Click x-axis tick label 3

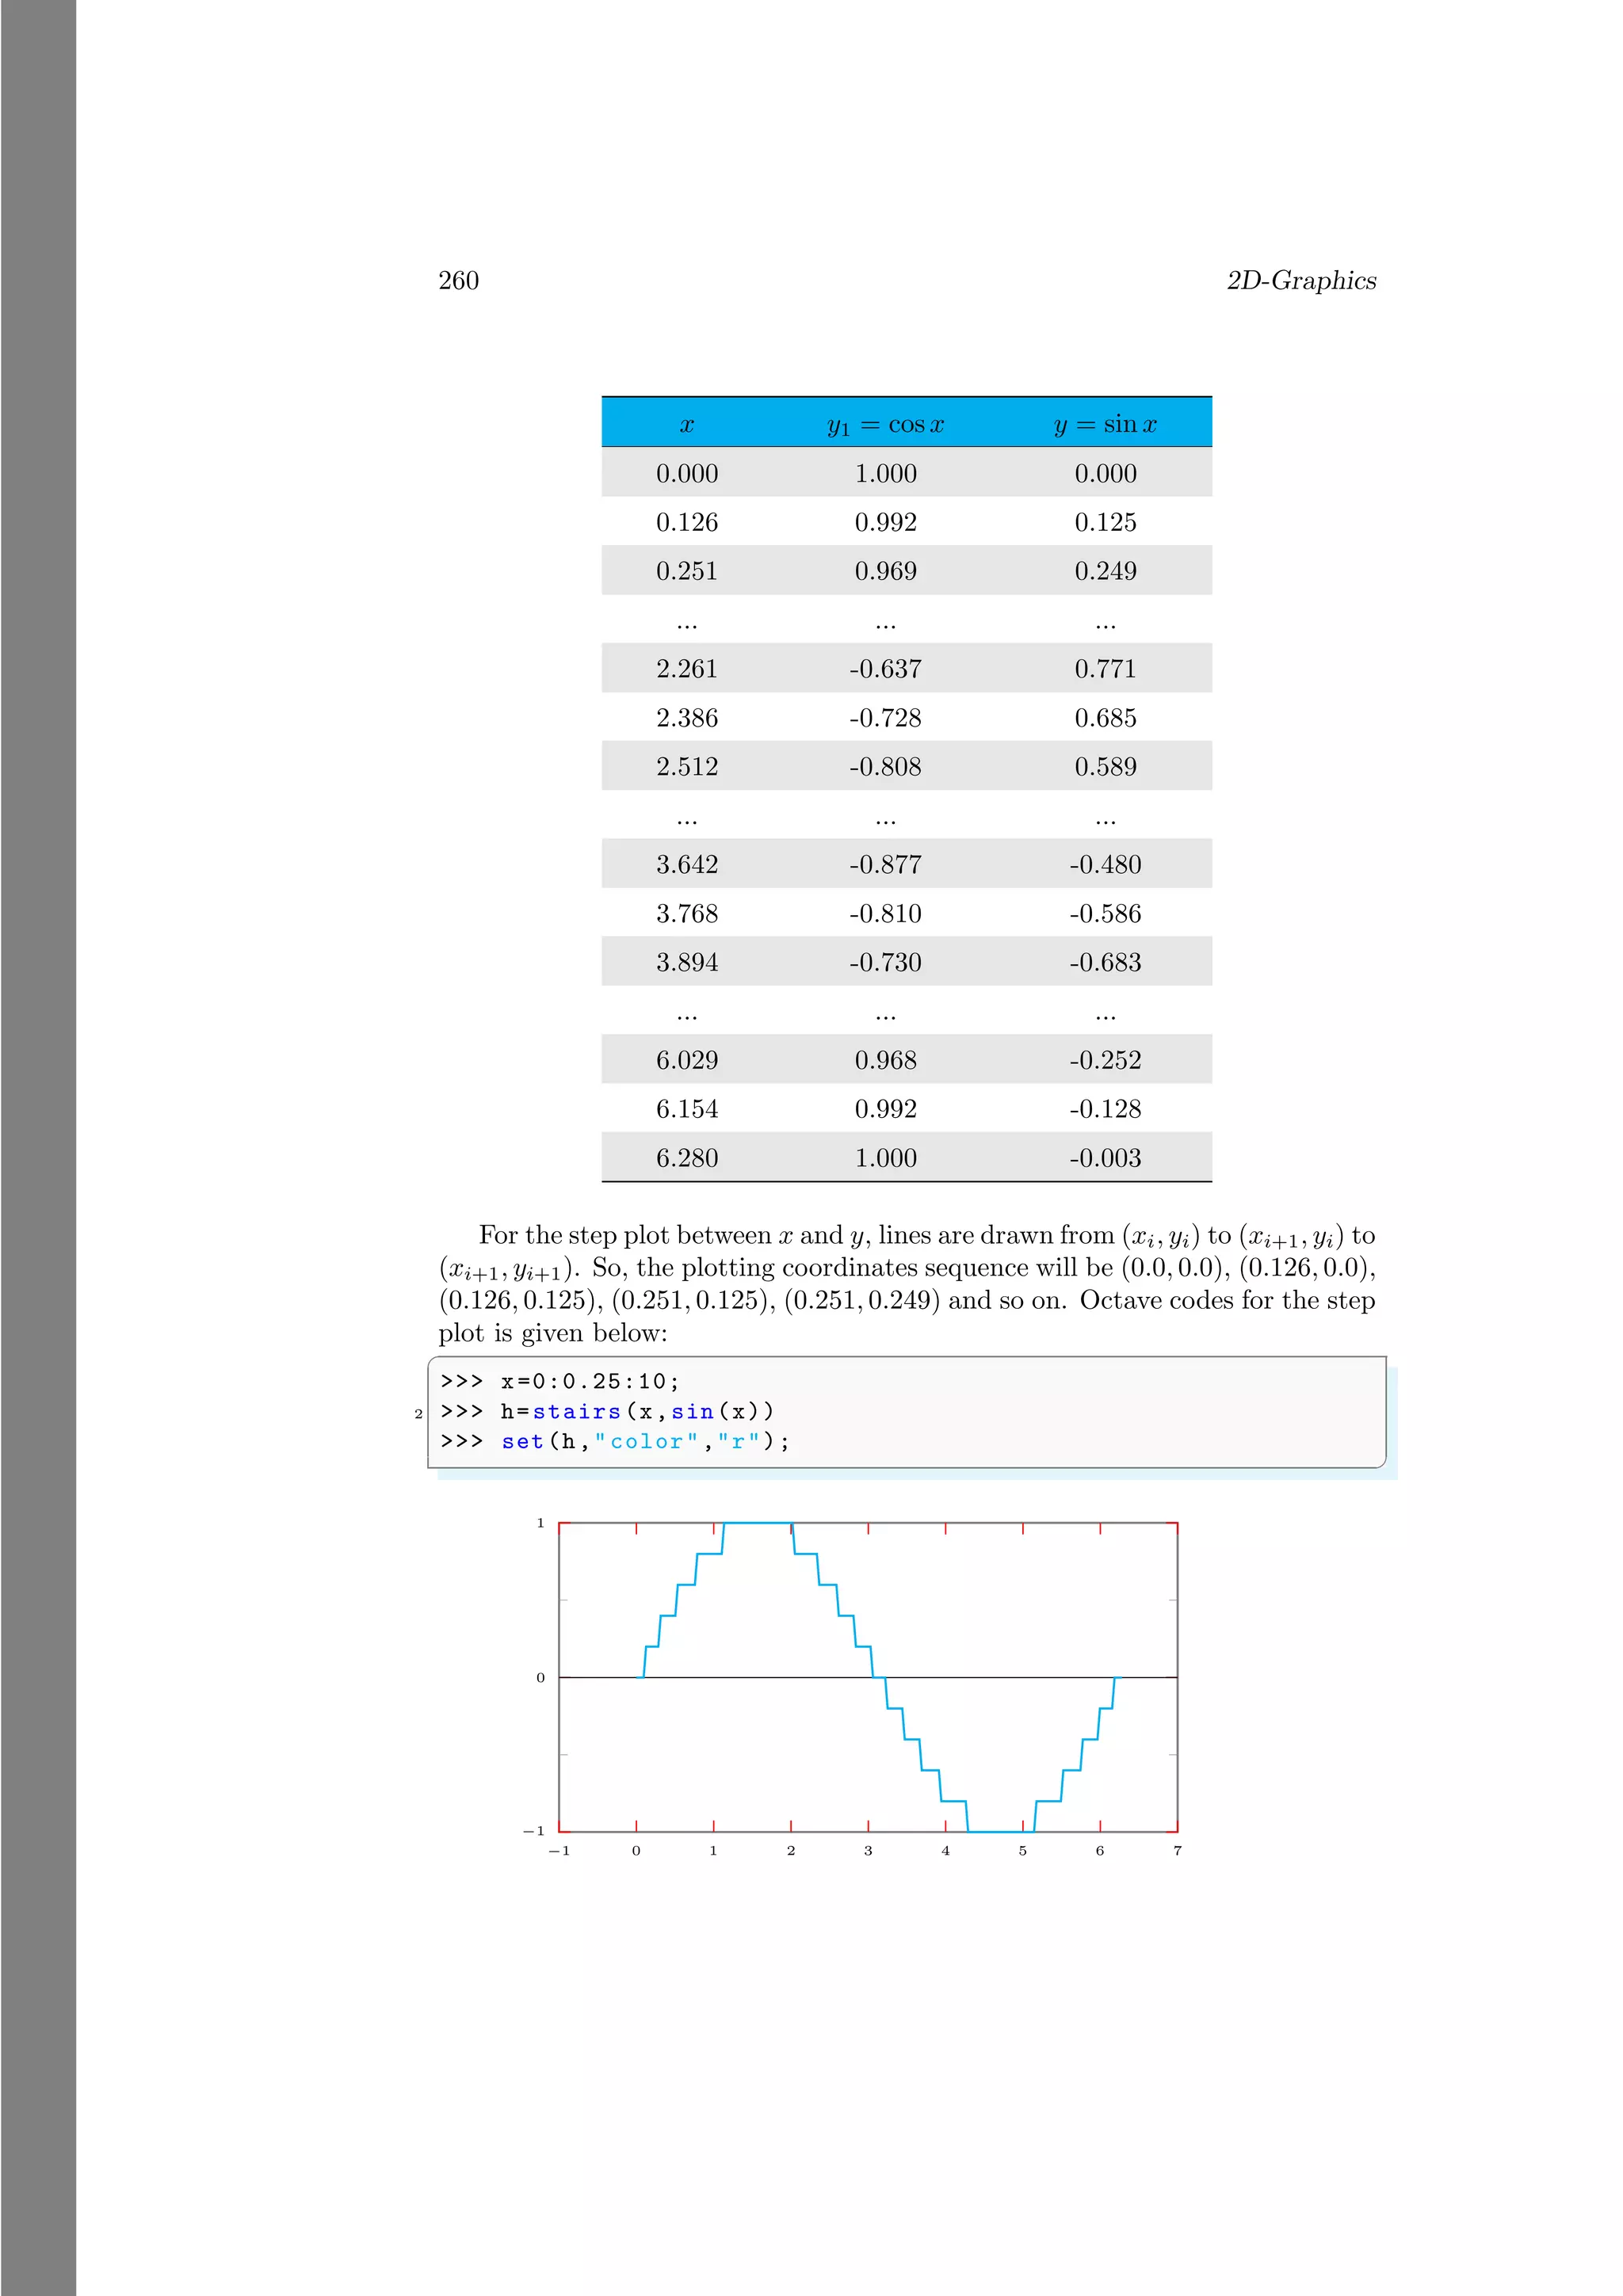868,1851
